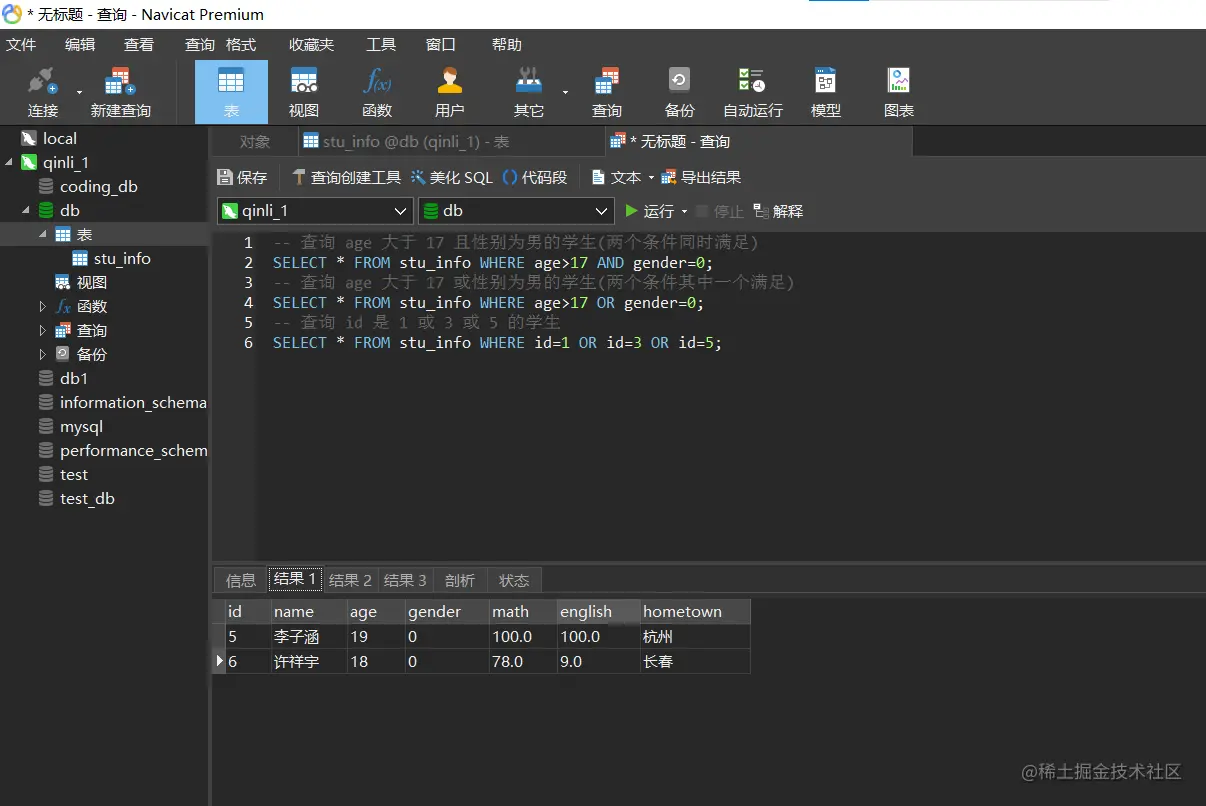The height and width of the screenshot is (806, 1206).
Task: Open the 查看 menu
Action: 139,44
